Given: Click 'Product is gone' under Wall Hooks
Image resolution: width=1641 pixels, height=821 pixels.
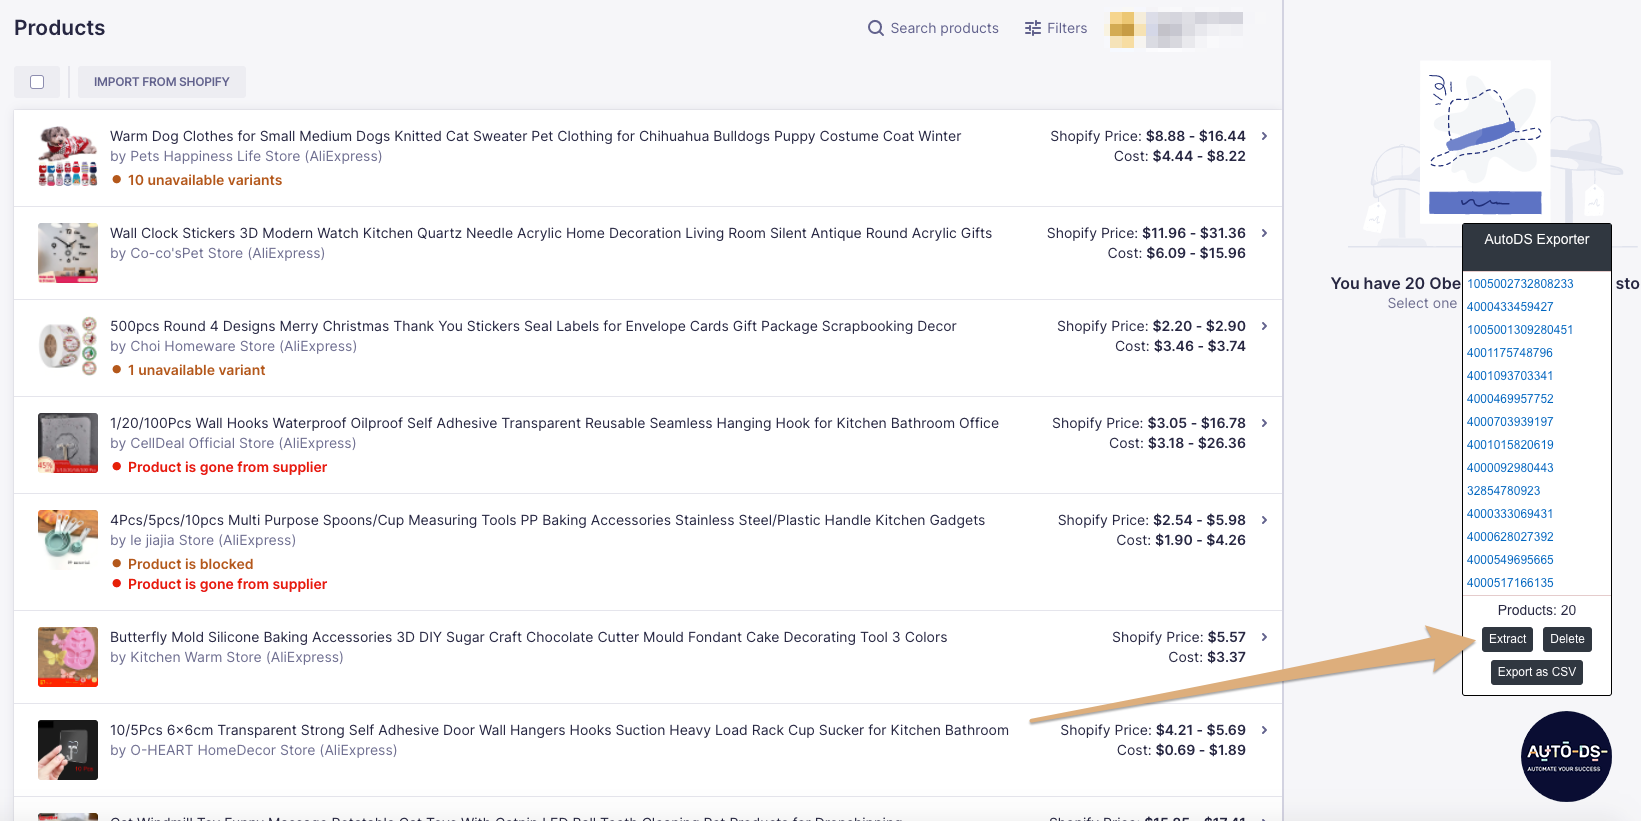Looking at the screenshot, I should point(228,467).
